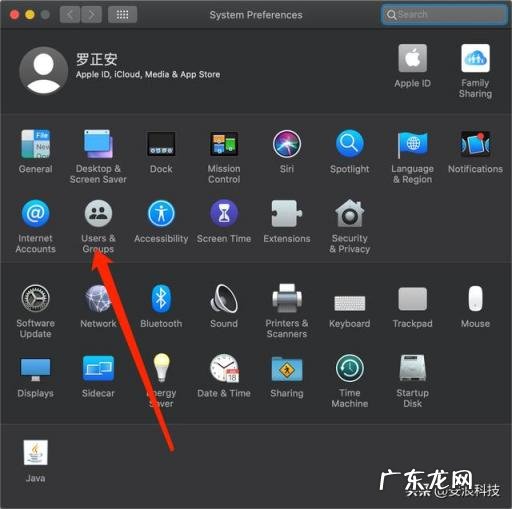512x509 pixels.
Task: Open the Dock preferences icon
Action: [161, 144]
